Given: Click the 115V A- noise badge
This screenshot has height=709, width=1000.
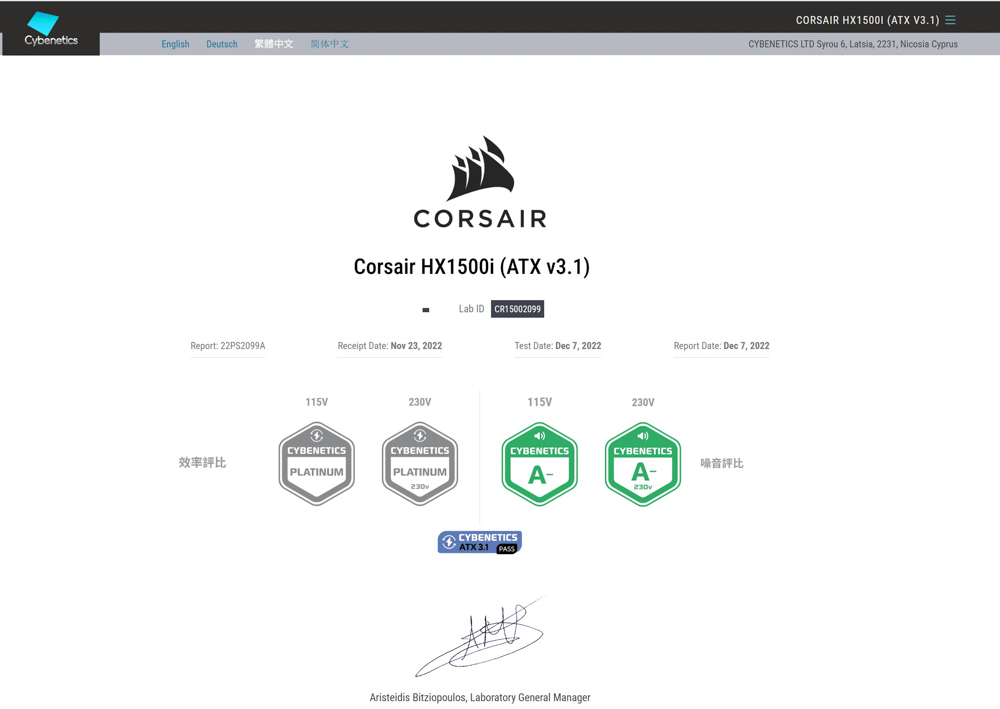Looking at the screenshot, I should tap(540, 464).
